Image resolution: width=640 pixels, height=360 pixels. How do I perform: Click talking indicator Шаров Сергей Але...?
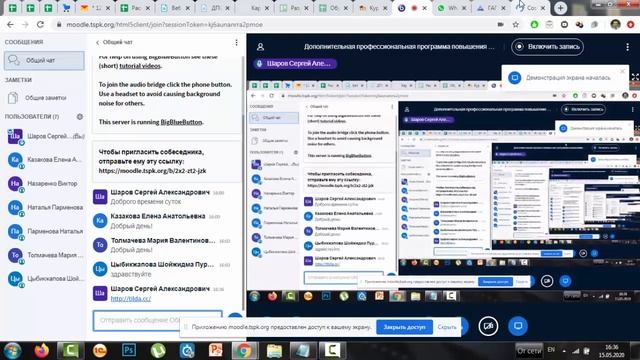pyautogui.click(x=295, y=64)
